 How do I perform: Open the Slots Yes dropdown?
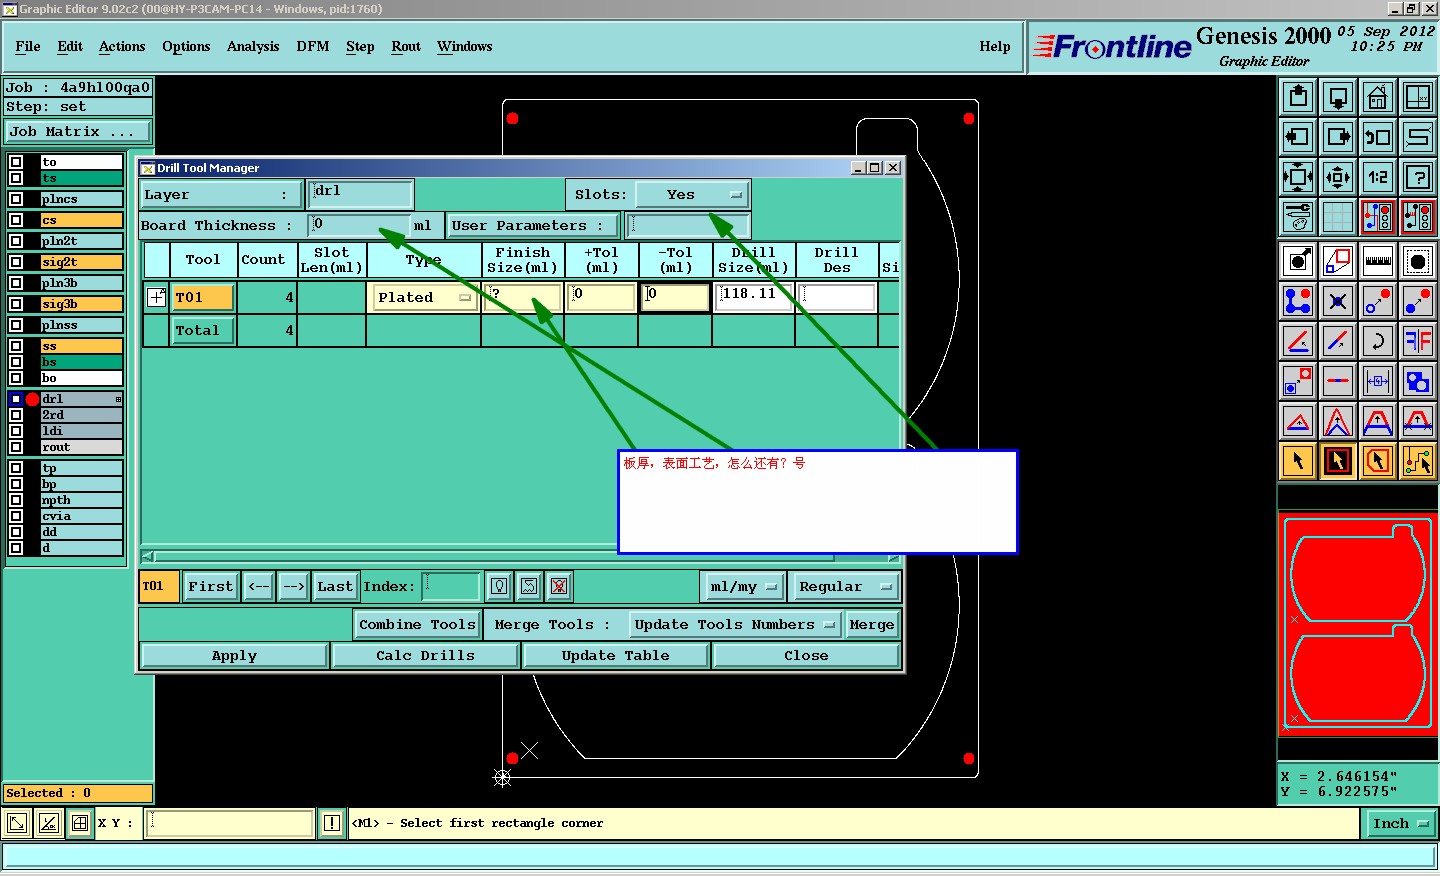(693, 195)
